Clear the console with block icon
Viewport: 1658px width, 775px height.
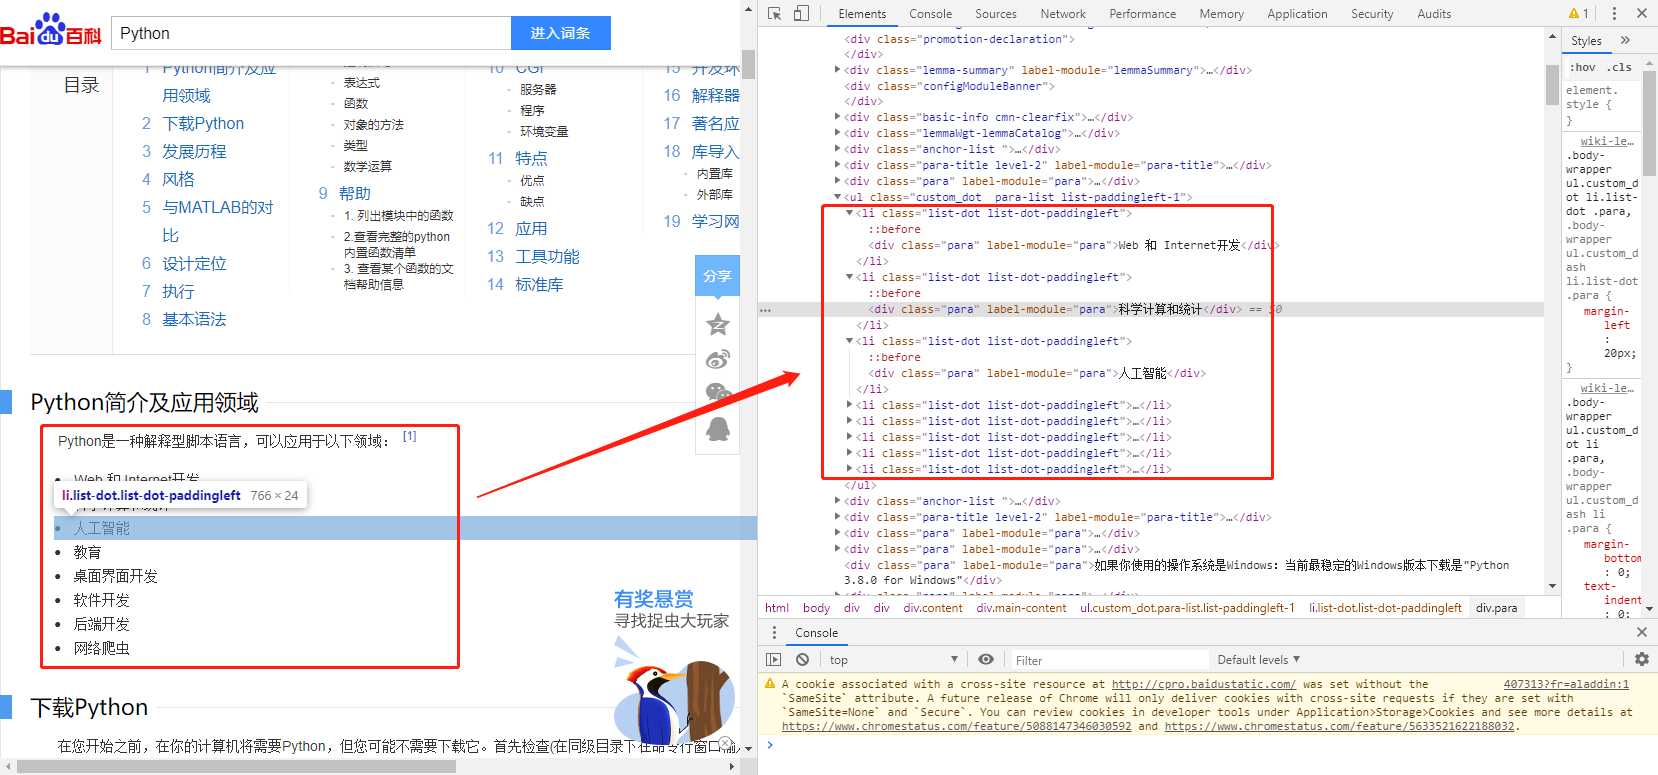click(x=802, y=659)
